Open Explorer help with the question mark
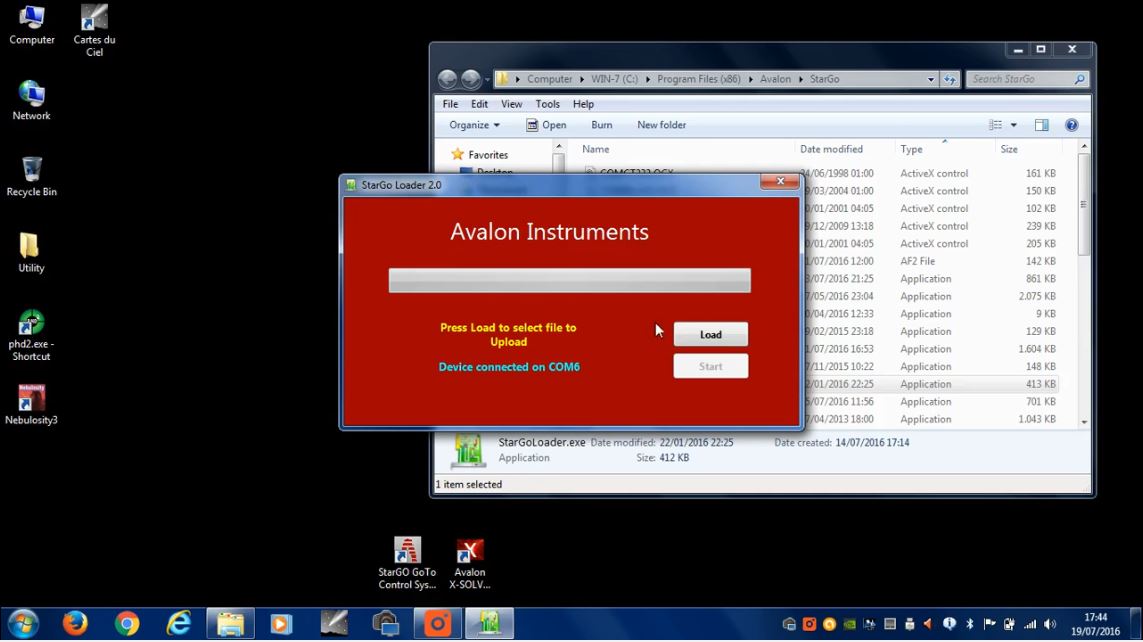The width and height of the screenshot is (1143, 642). click(x=1072, y=125)
